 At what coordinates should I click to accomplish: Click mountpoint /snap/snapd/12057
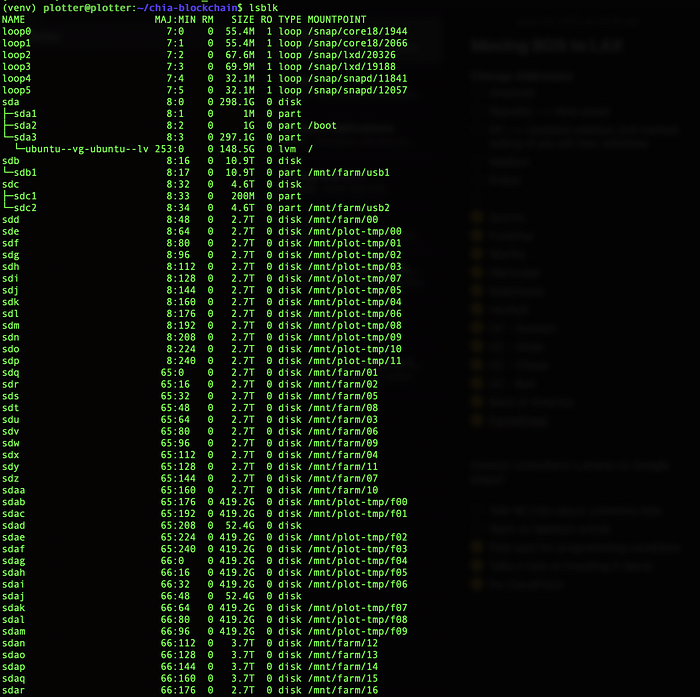click(x=357, y=90)
